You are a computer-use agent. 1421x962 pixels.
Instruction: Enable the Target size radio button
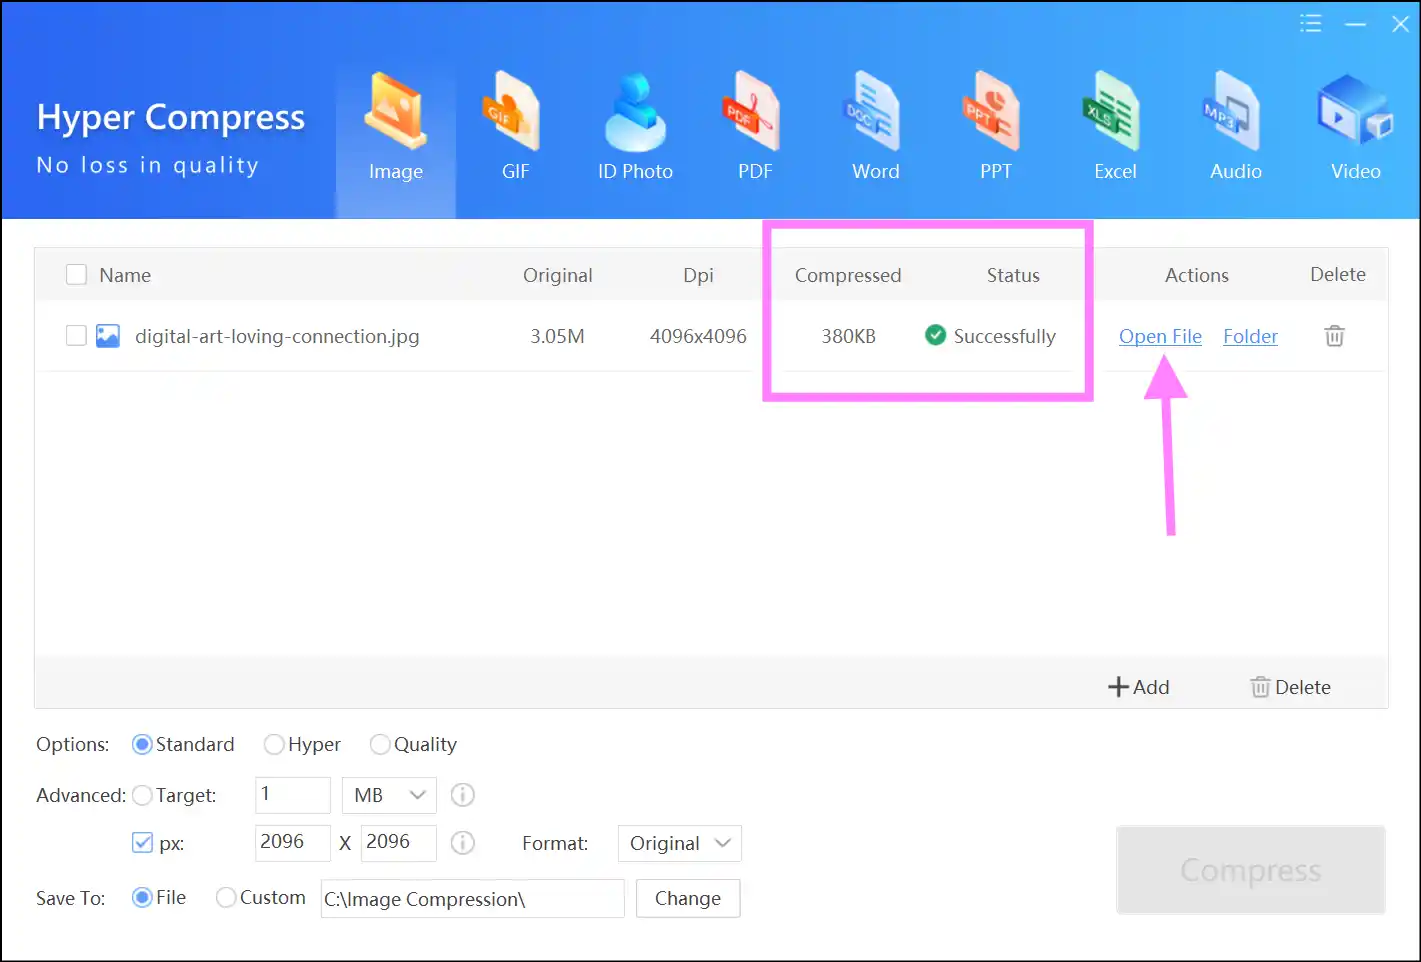tap(142, 795)
